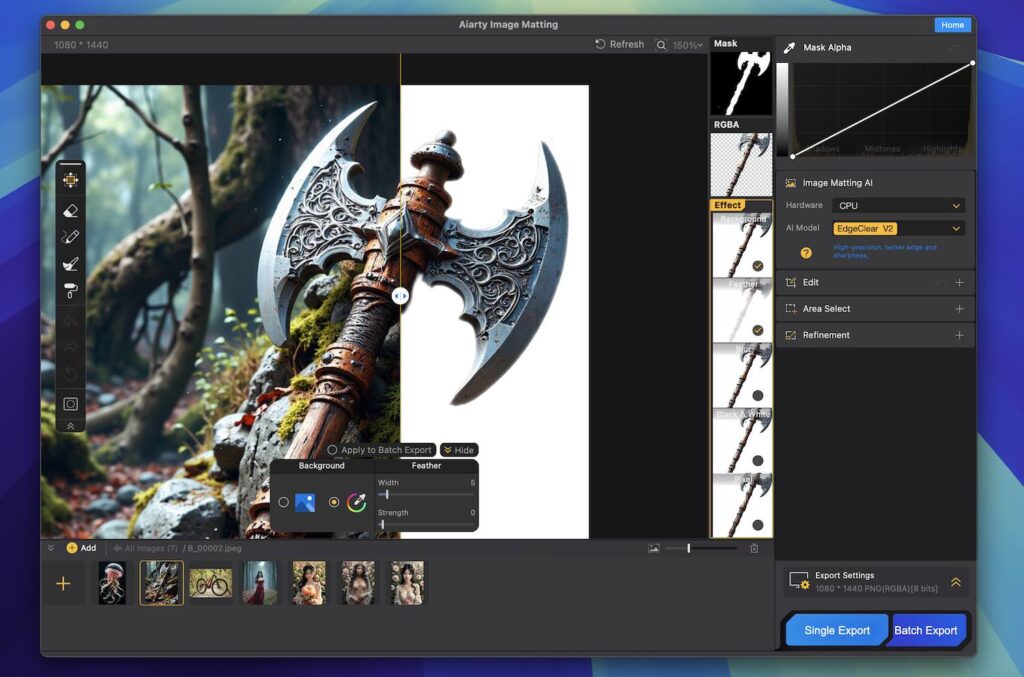Screen dimensions: 1024x677
Task: Toggle the Background effect checkmark
Action: point(758,266)
